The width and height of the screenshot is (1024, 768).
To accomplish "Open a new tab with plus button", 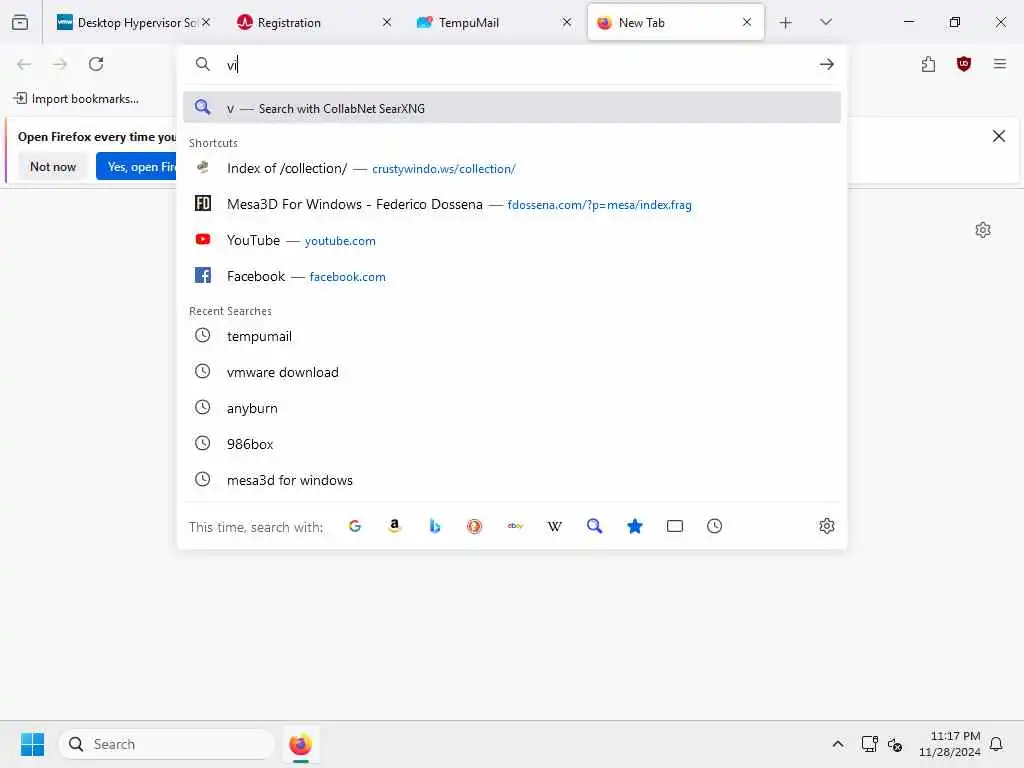I will tap(786, 23).
